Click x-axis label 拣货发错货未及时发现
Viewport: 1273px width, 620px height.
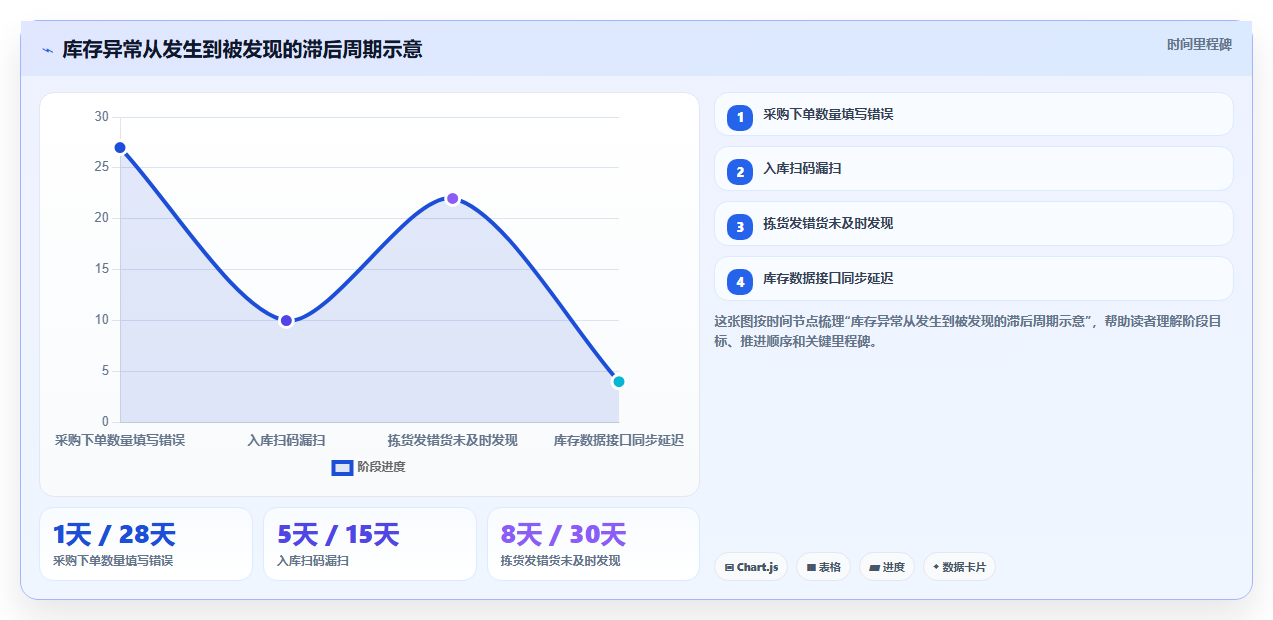coord(452,440)
